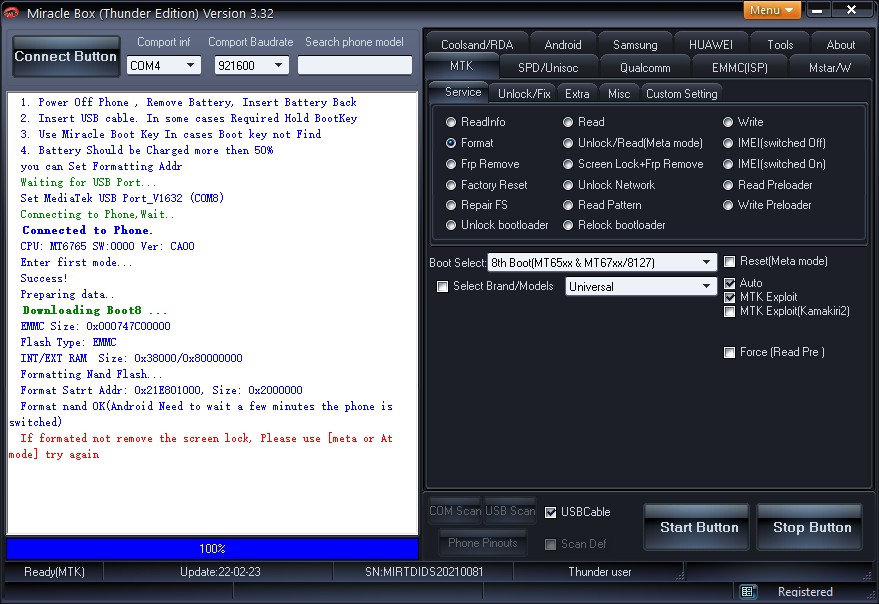Switch to the Android tab

click(x=563, y=45)
